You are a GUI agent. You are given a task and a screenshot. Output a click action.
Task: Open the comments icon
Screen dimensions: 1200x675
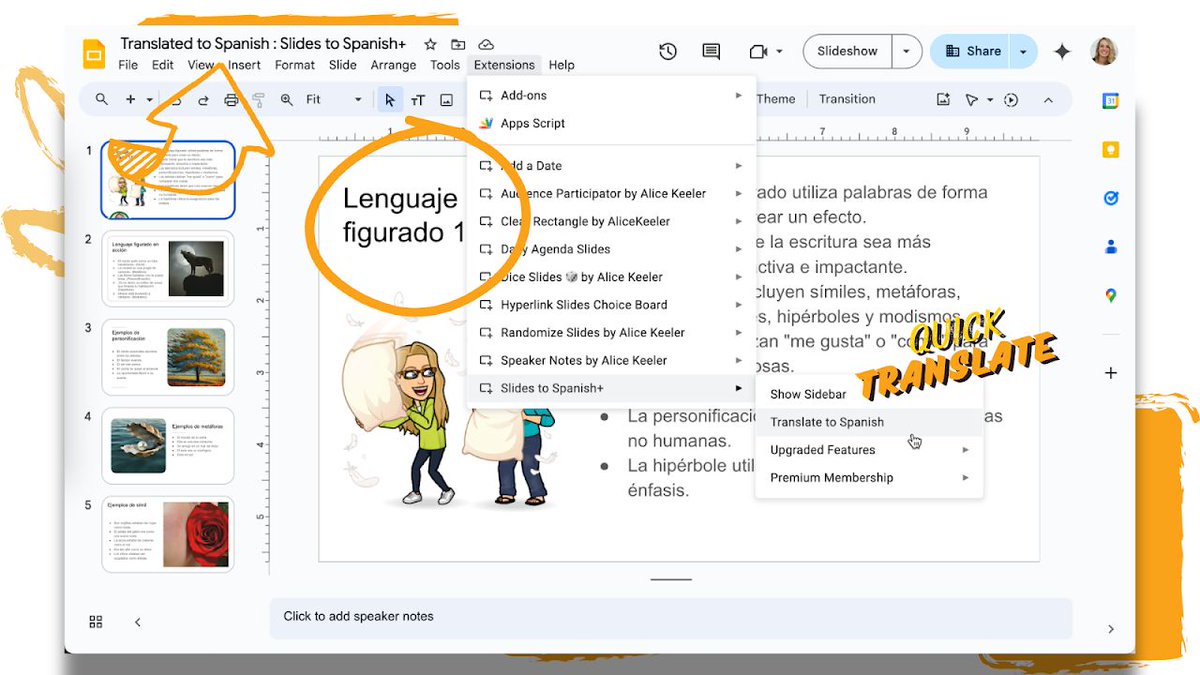711,51
